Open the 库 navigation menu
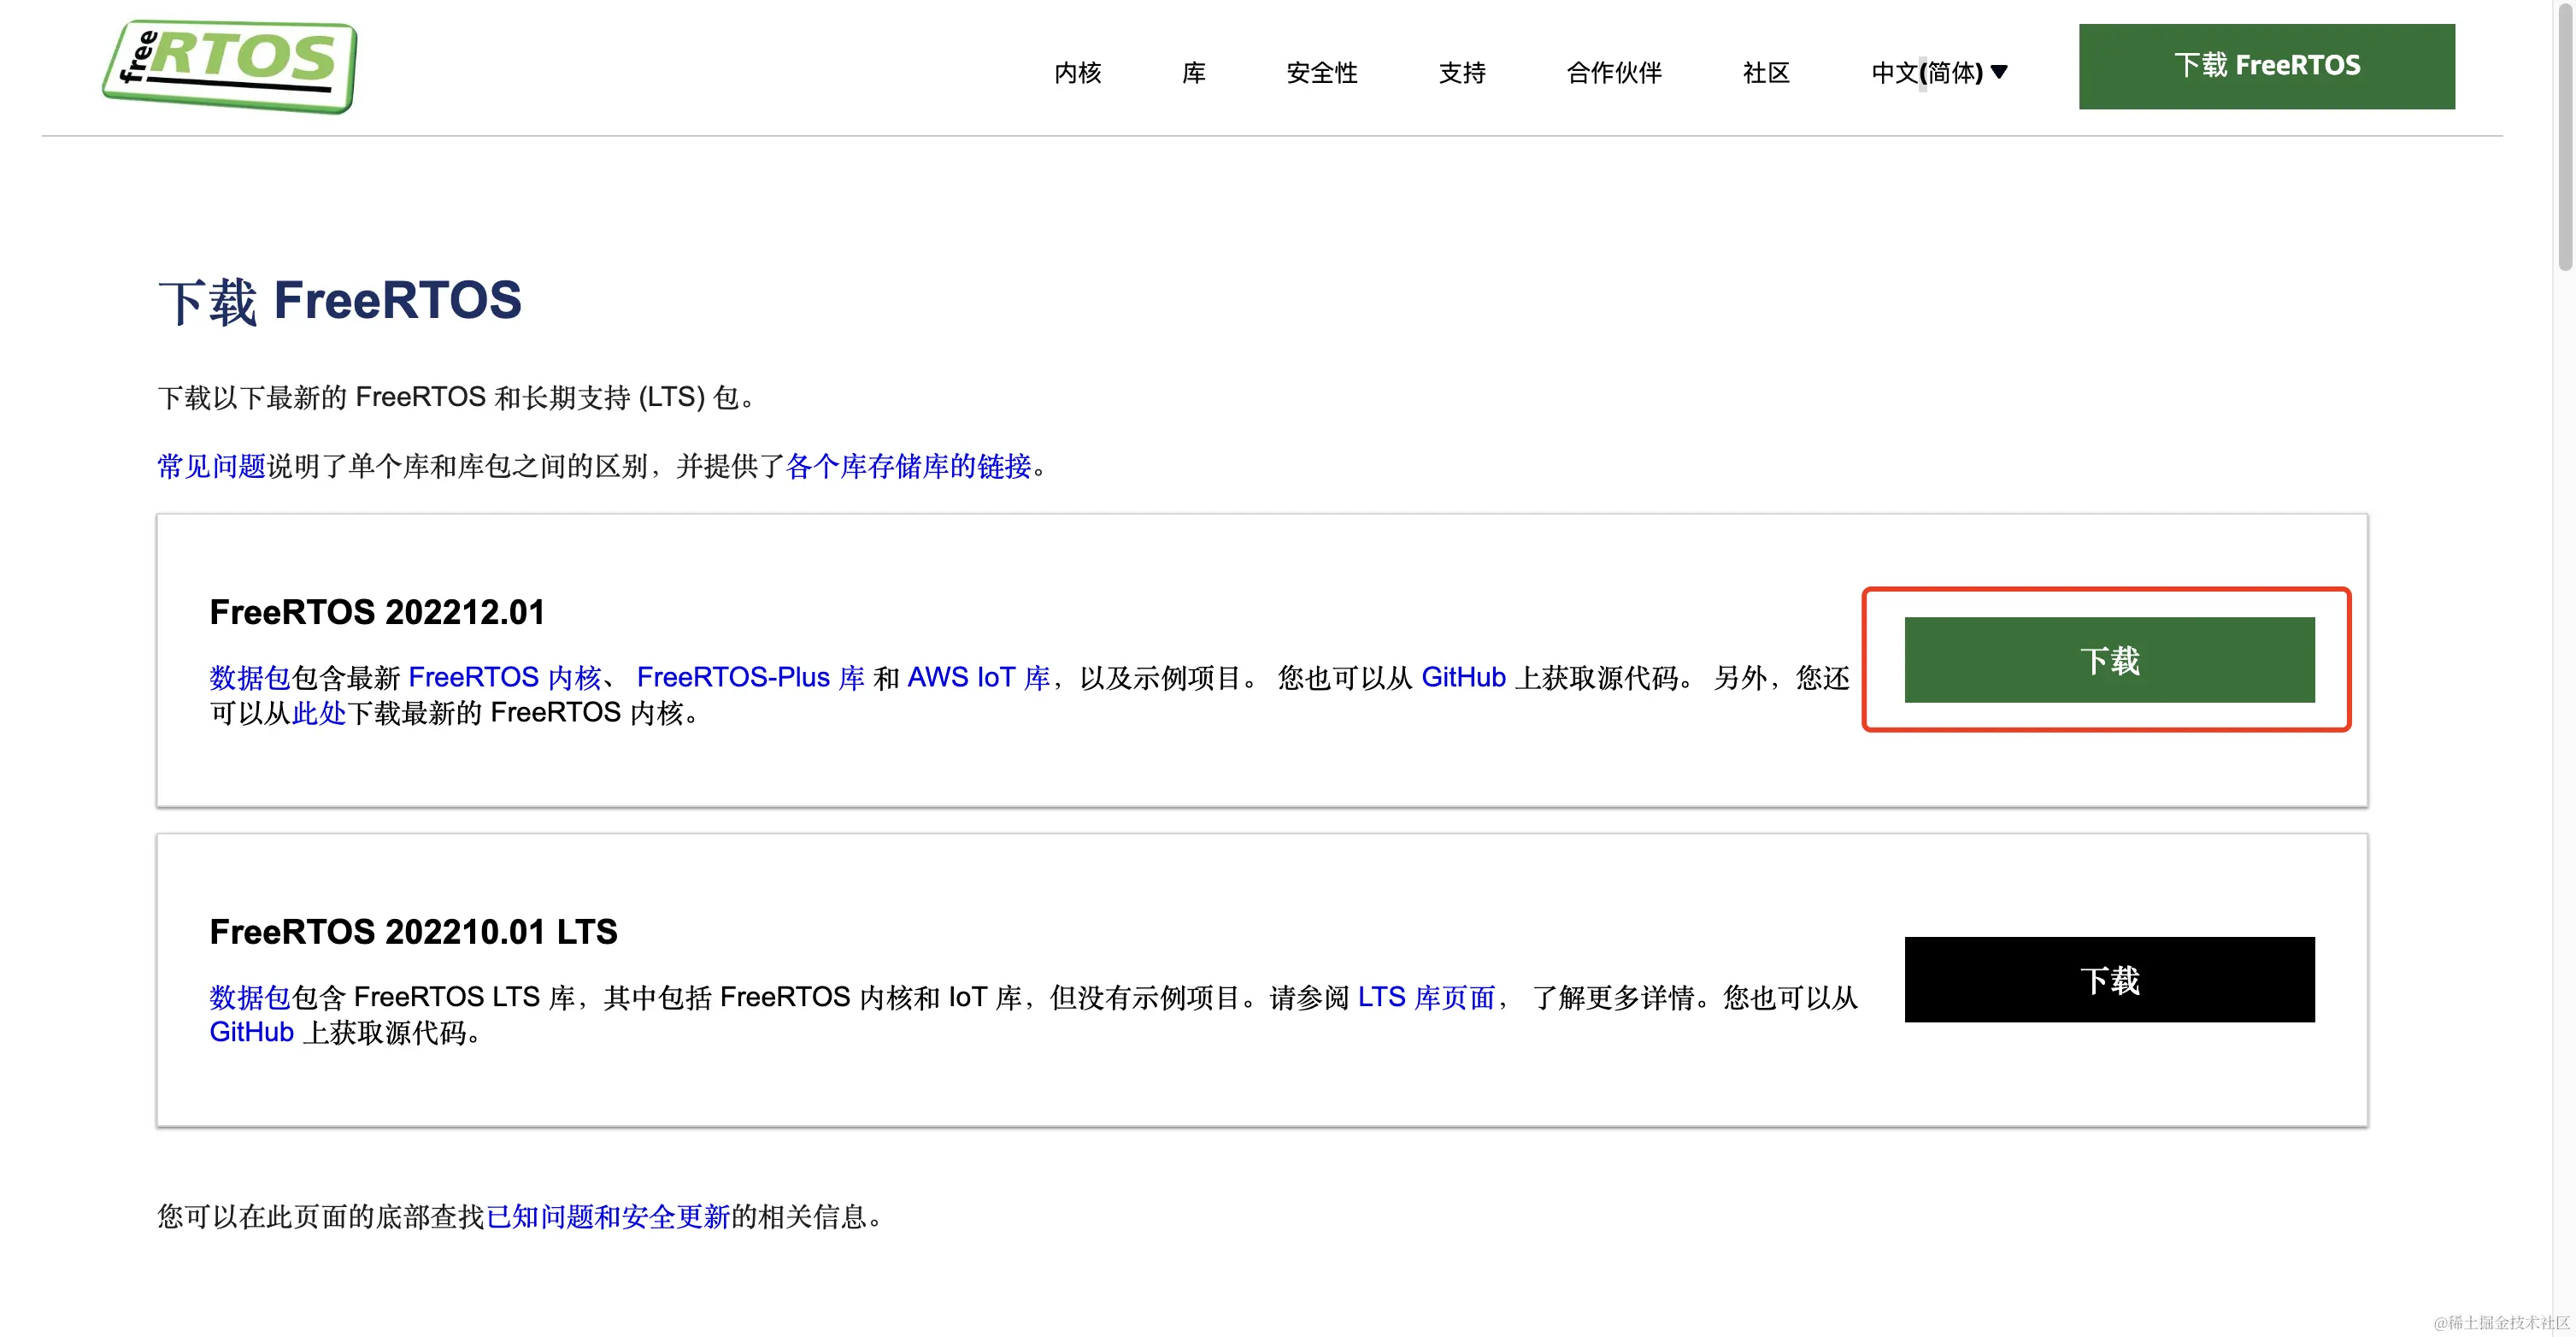This screenshot has width=2576, height=1337. [1193, 72]
